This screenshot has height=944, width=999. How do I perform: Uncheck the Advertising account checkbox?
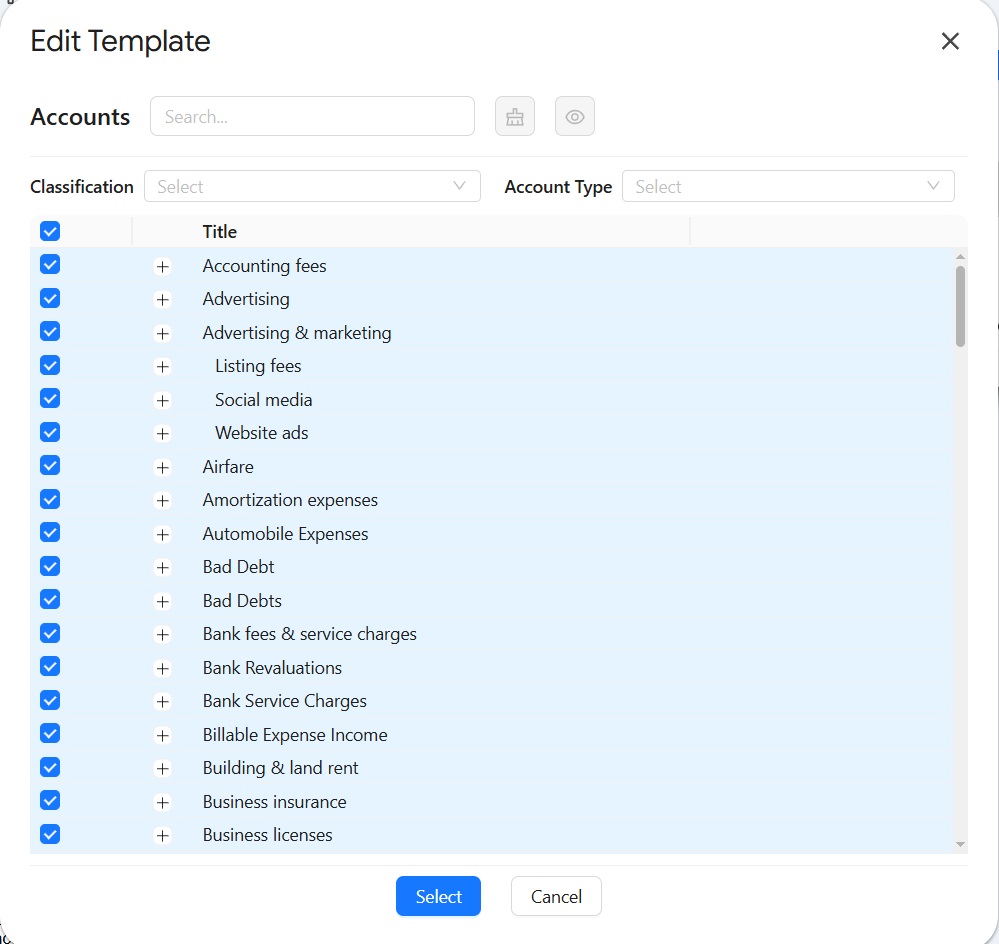point(50,299)
